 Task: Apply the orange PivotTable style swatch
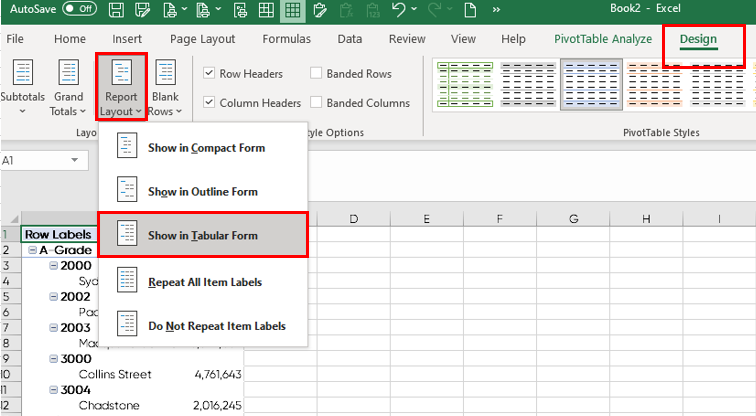(653, 82)
